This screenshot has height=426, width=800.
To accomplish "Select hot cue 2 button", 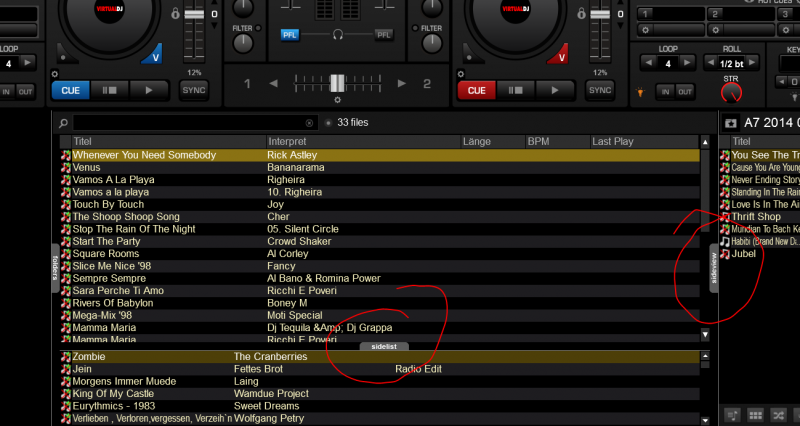I will pyautogui.click(x=741, y=14).
